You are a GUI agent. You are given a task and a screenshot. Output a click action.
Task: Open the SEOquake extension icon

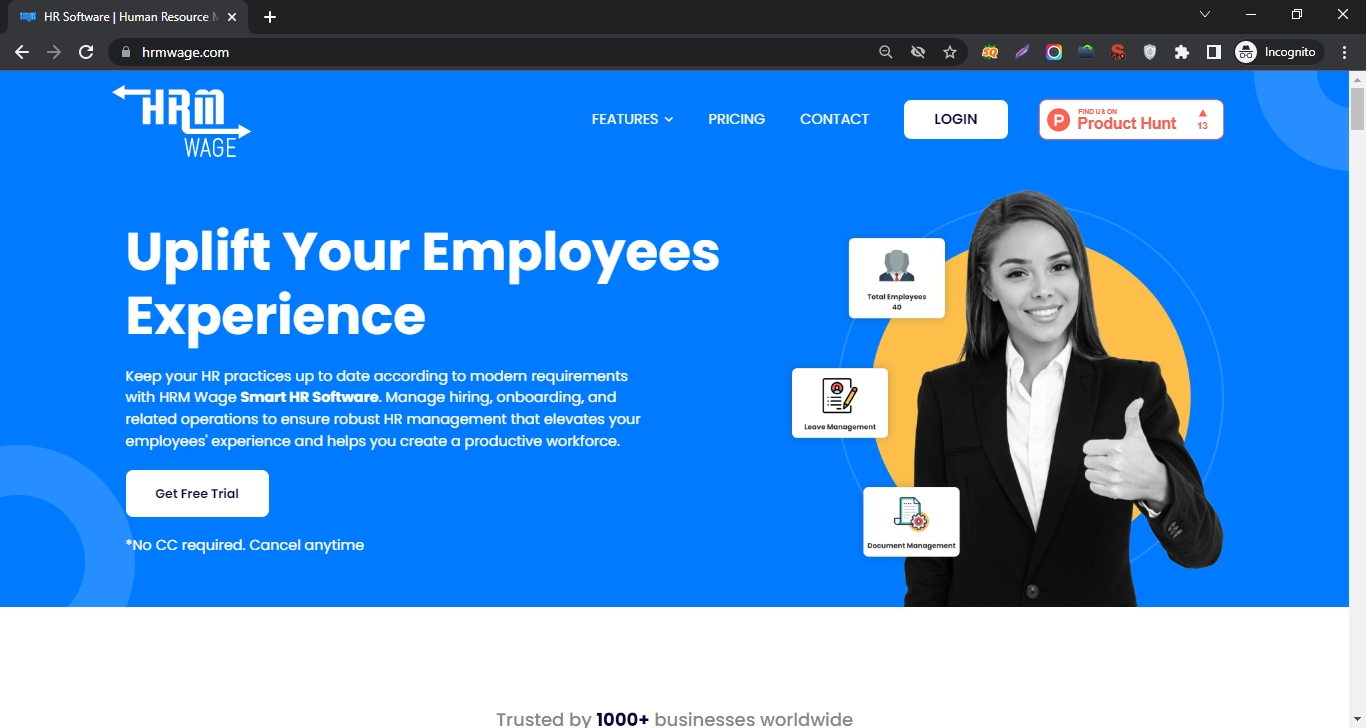tap(990, 52)
